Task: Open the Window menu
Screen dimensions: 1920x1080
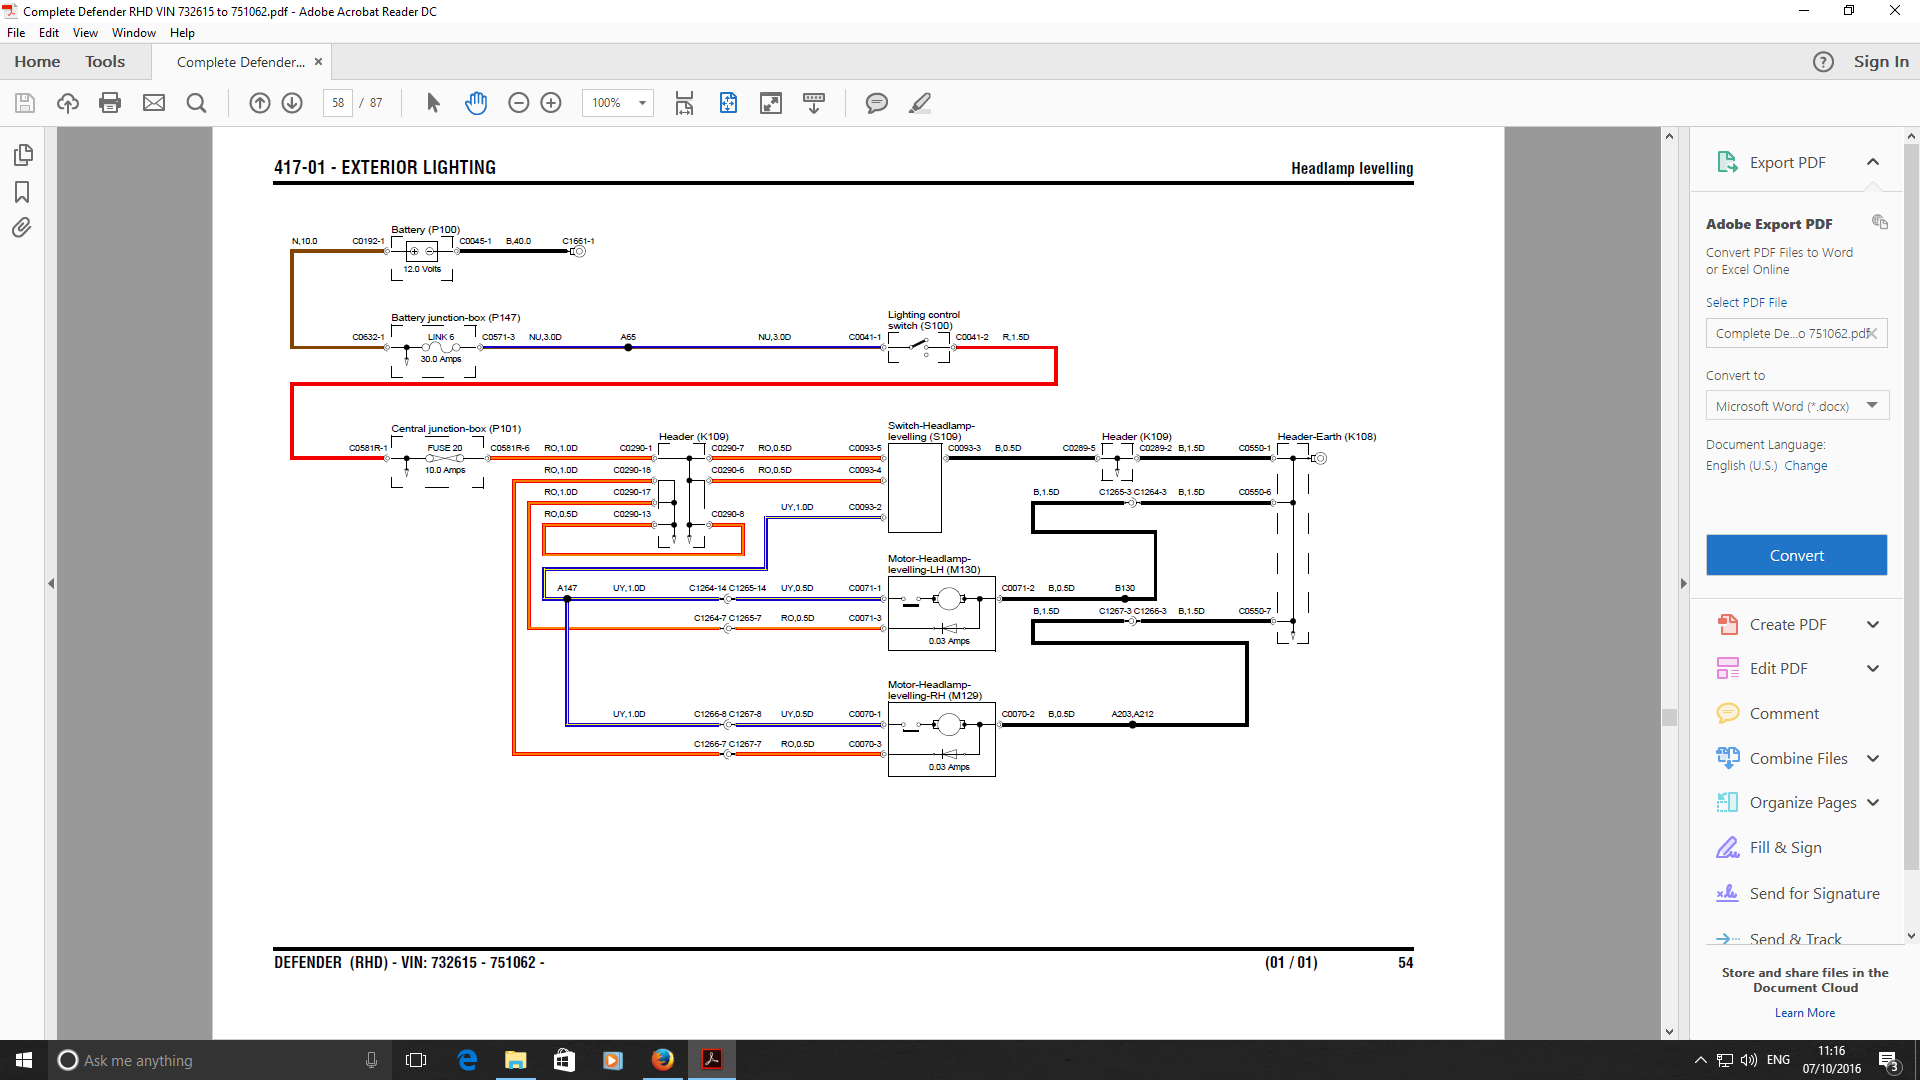Action: point(134,33)
